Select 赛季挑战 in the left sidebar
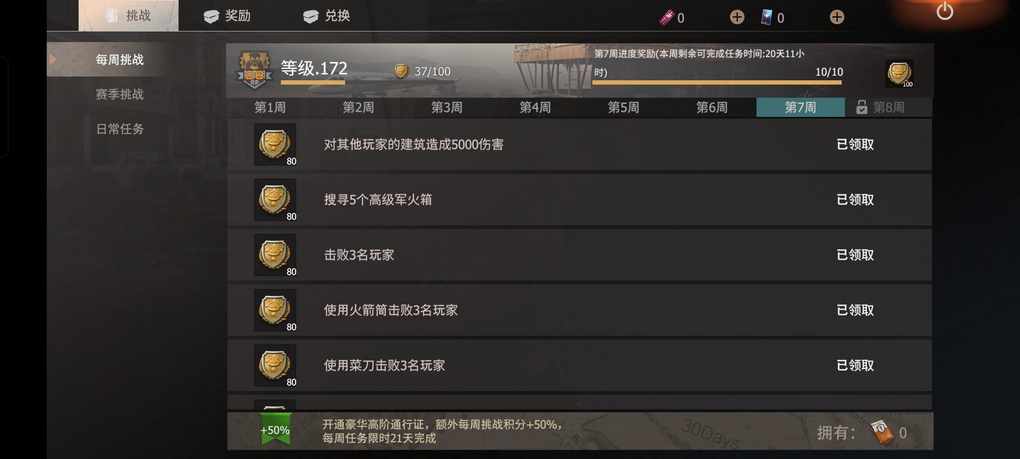This screenshot has height=459, width=1020. pyautogui.click(x=120, y=94)
